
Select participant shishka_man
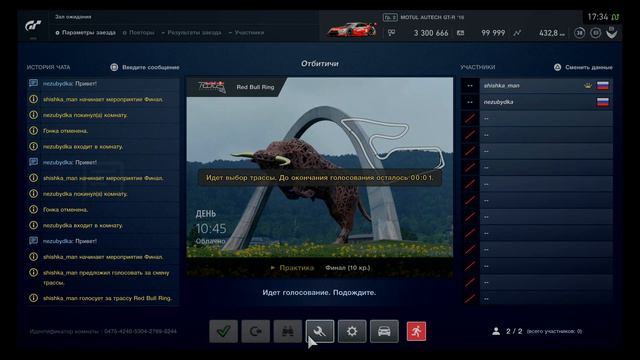point(537,85)
